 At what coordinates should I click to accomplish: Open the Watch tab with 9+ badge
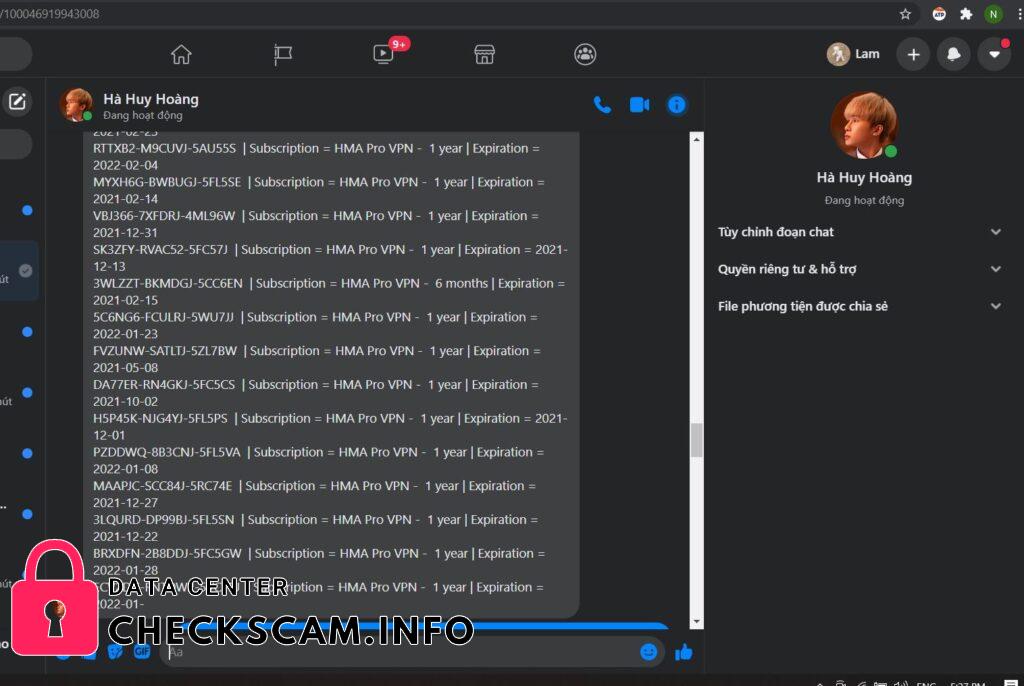point(384,54)
